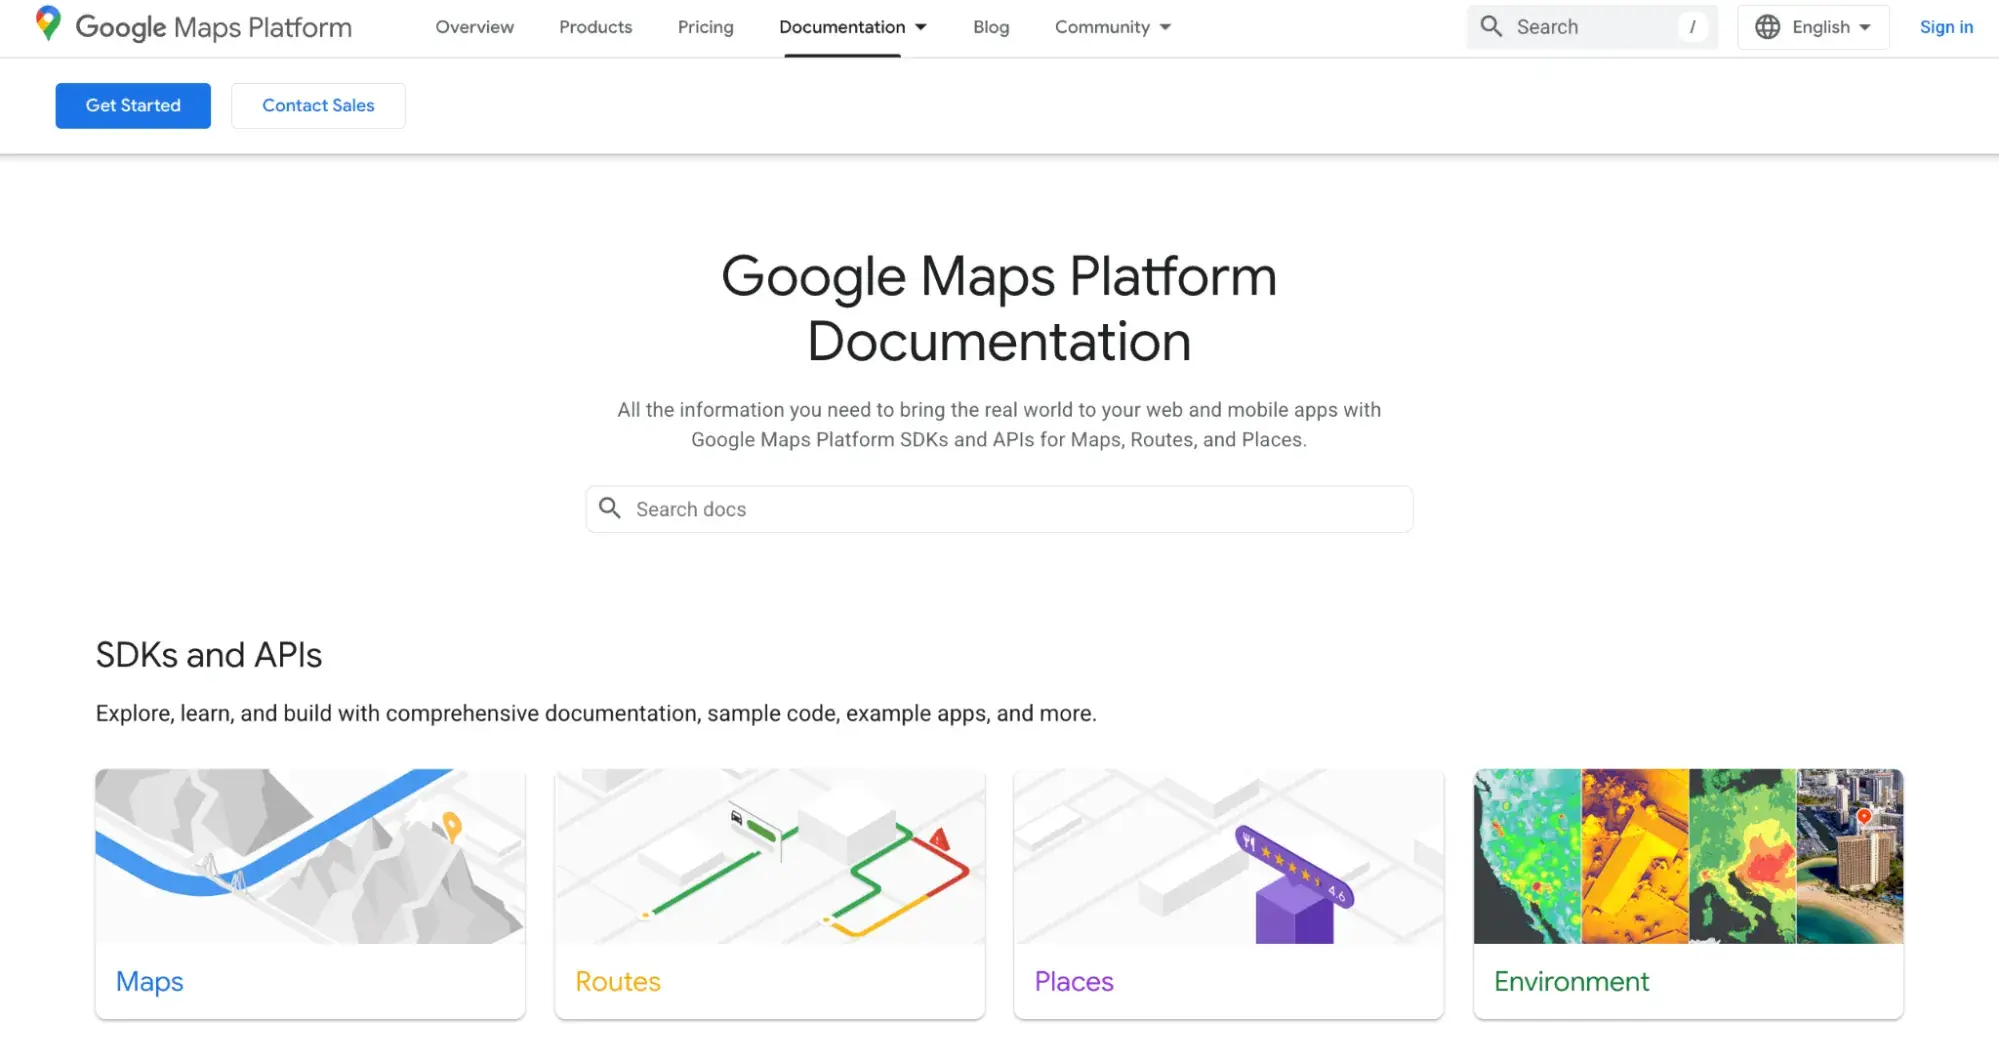Select Products in the top navigation

595,27
